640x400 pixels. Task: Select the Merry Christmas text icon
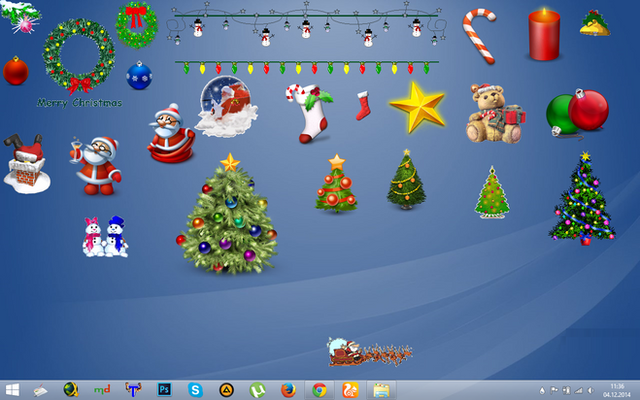point(80,102)
